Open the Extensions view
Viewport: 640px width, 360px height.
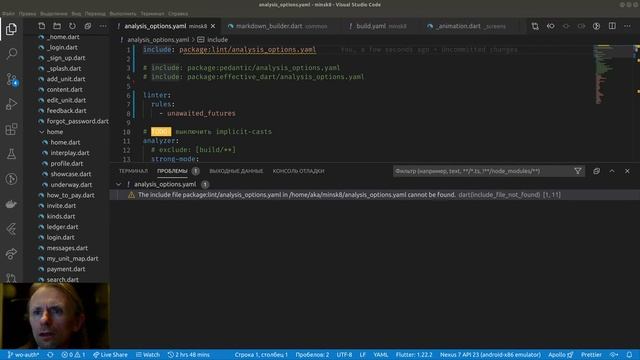(11, 129)
